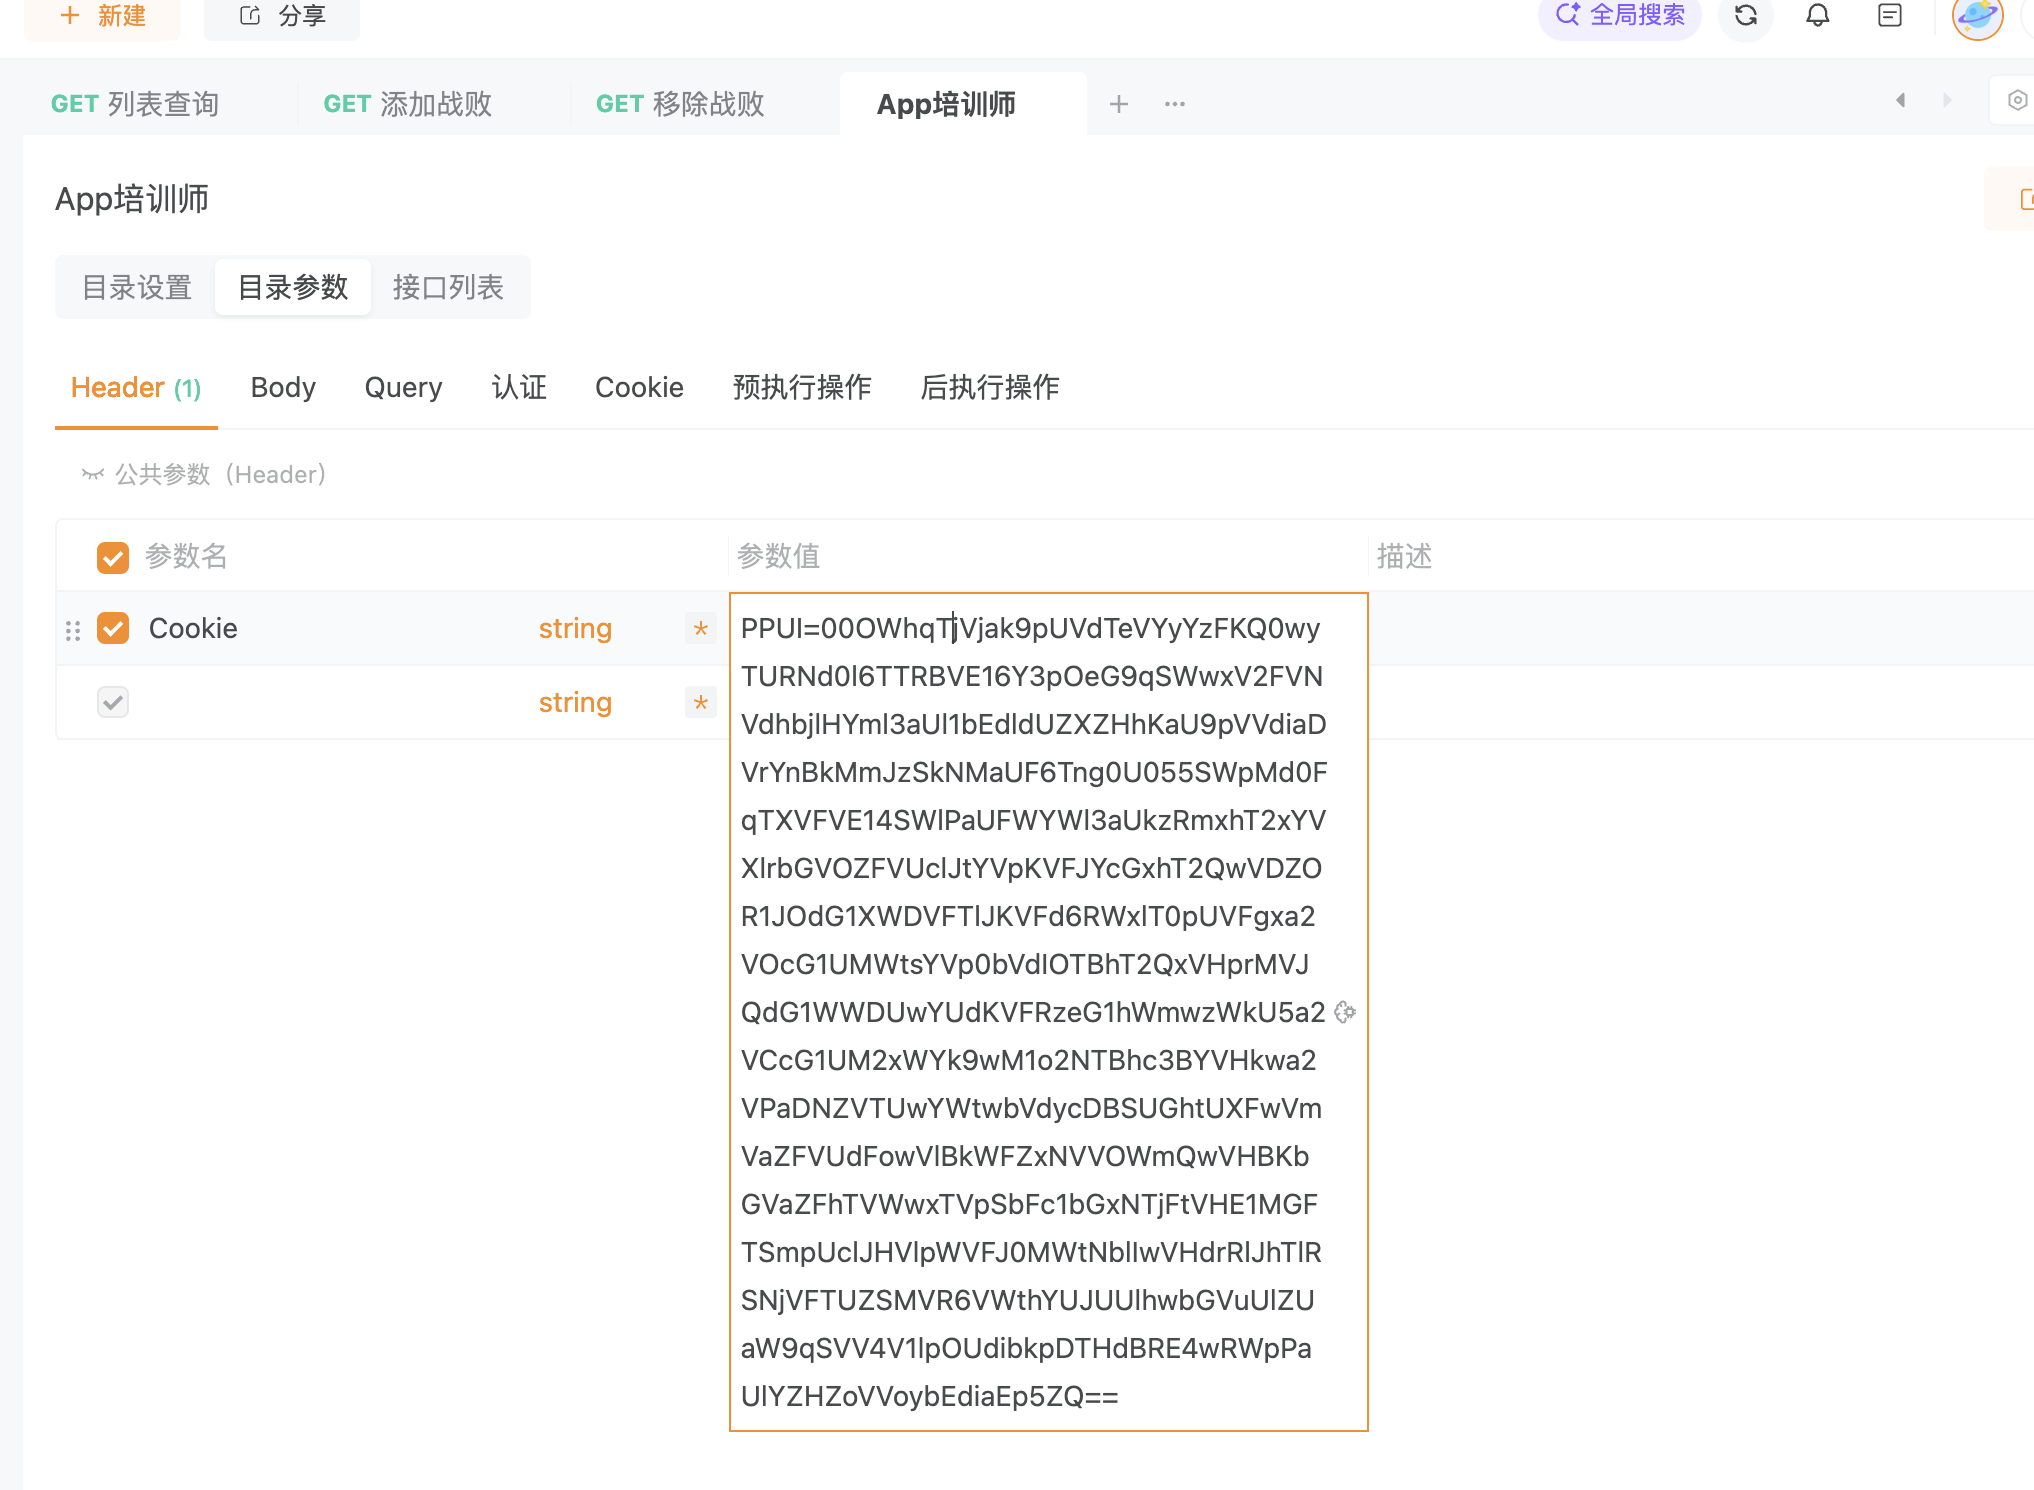
Task: Open the top bar document list icon
Action: (1890, 16)
